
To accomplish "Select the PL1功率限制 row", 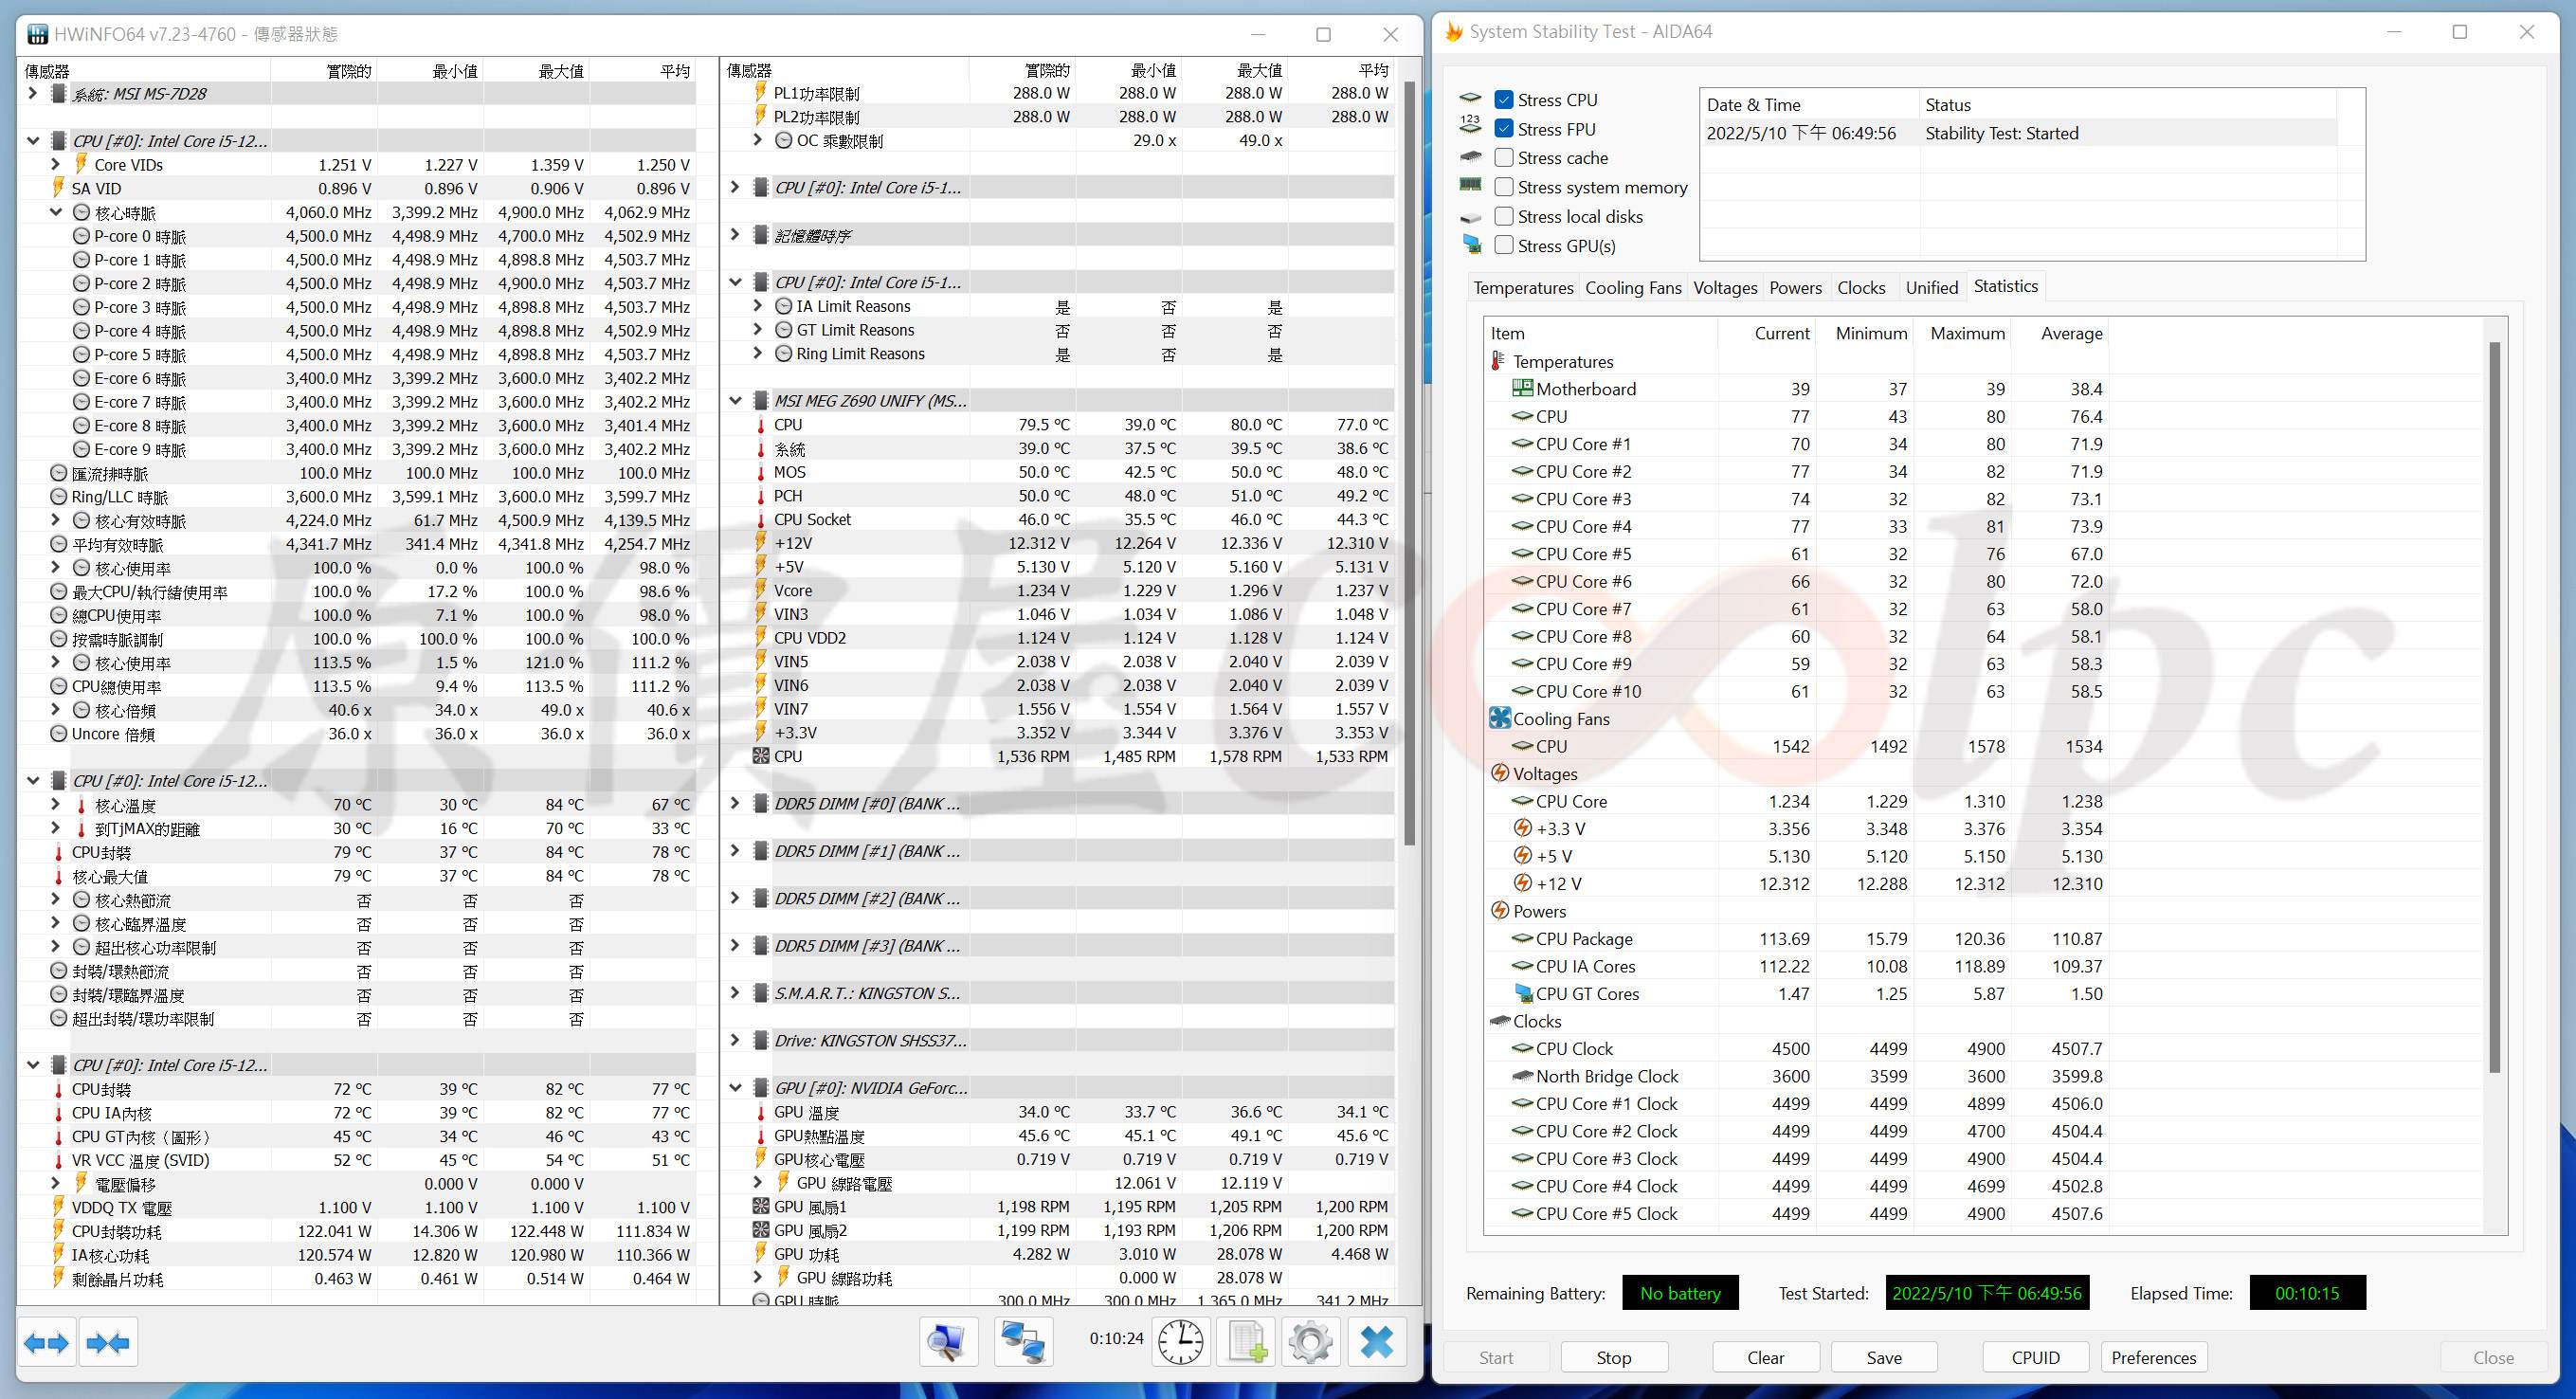I will pyautogui.click(x=1058, y=93).
